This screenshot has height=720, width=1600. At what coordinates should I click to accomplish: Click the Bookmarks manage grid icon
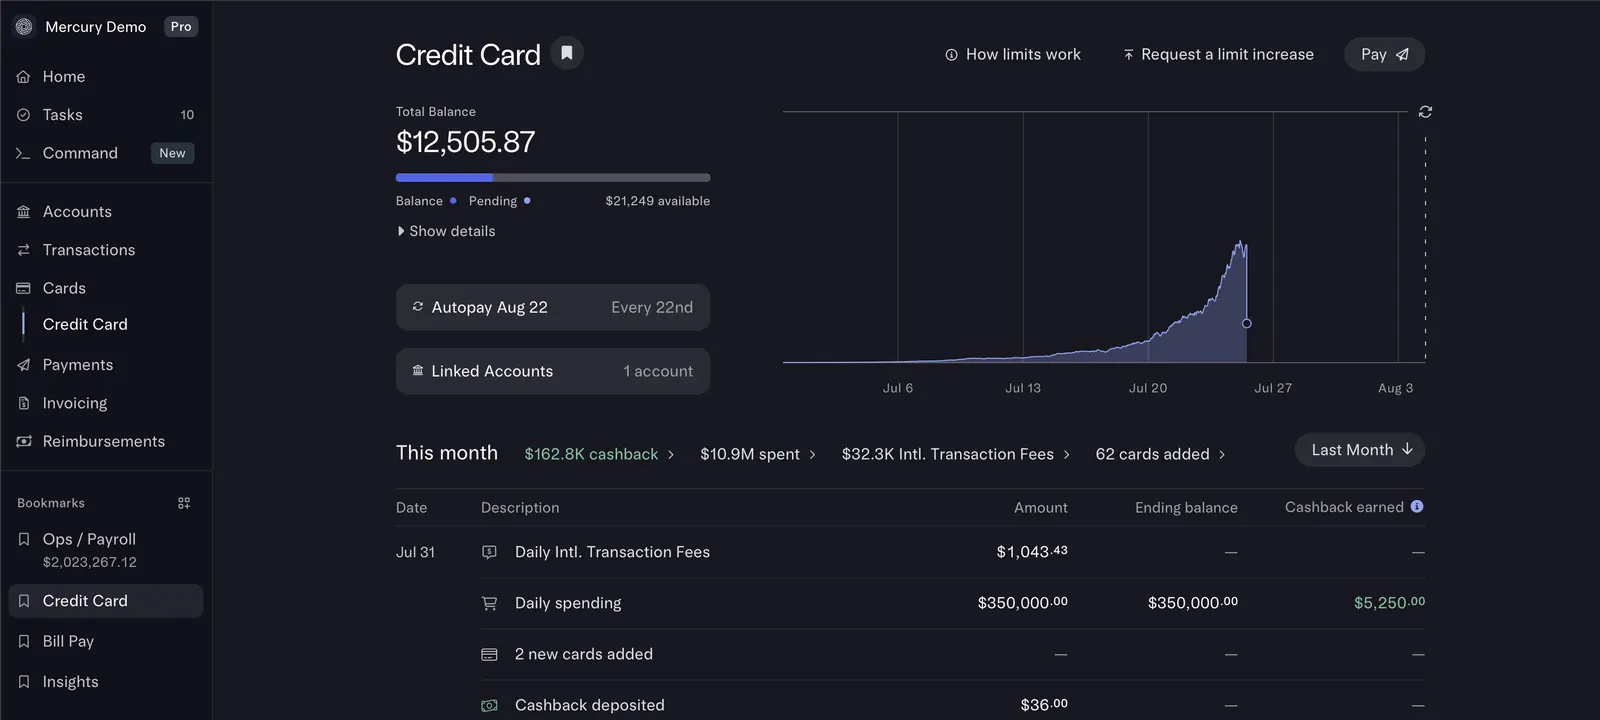pyautogui.click(x=184, y=503)
